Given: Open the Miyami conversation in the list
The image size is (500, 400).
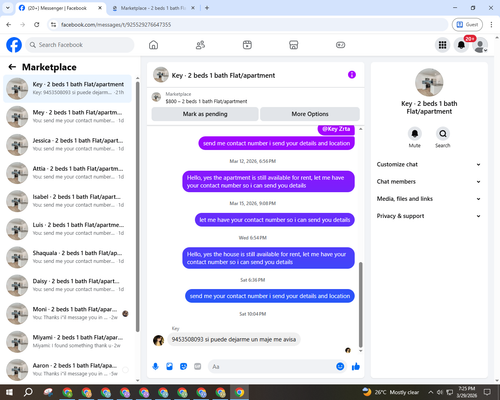Looking at the screenshot, I should [x=67, y=342].
